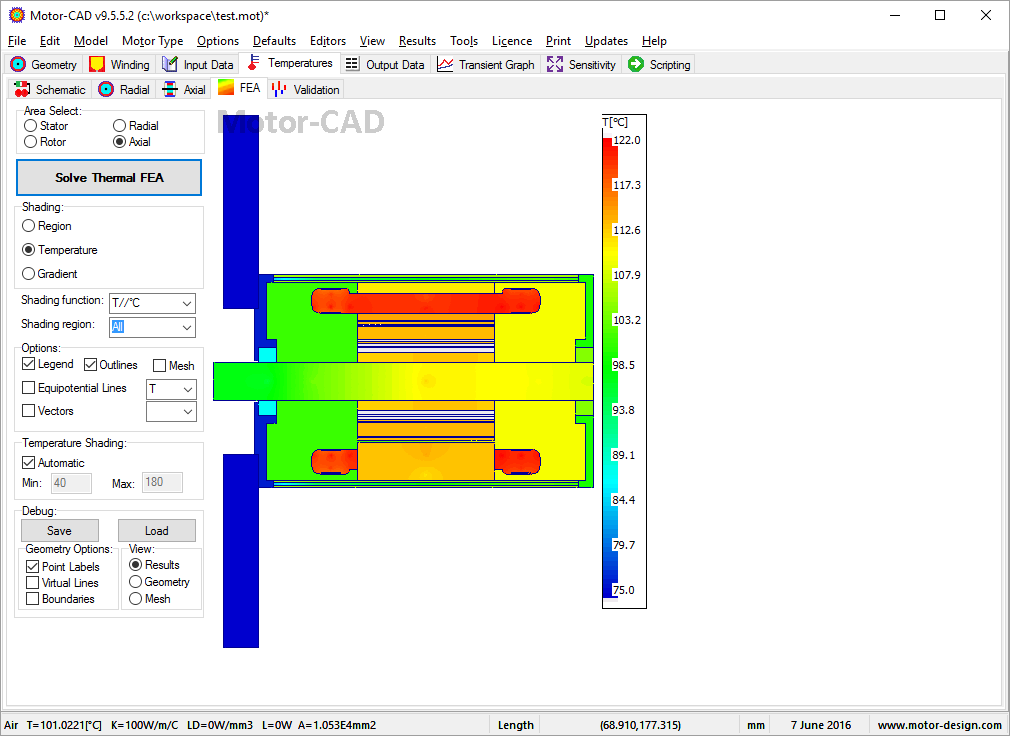Select Mesh view radio button
Screen dimensions: 1010x736
pos(135,599)
